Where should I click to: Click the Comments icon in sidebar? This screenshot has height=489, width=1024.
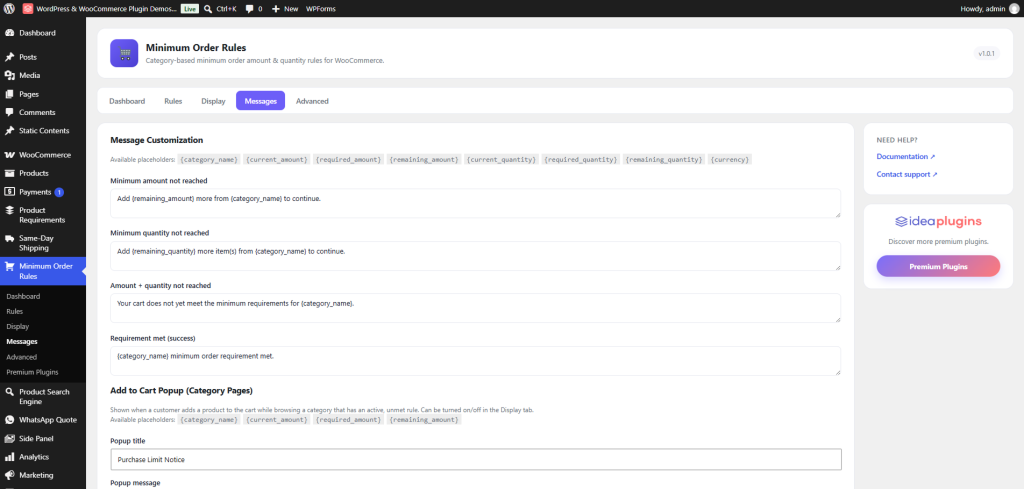(x=9, y=112)
